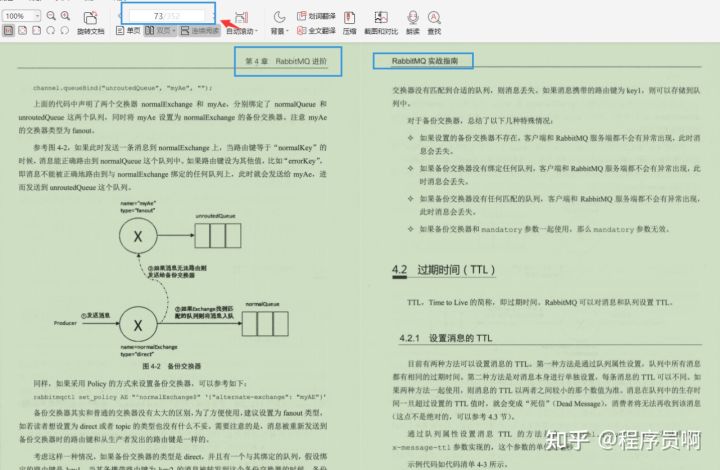Click the 压缩 compress icon
Screen dimensions: 720x470
[x=349, y=18]
